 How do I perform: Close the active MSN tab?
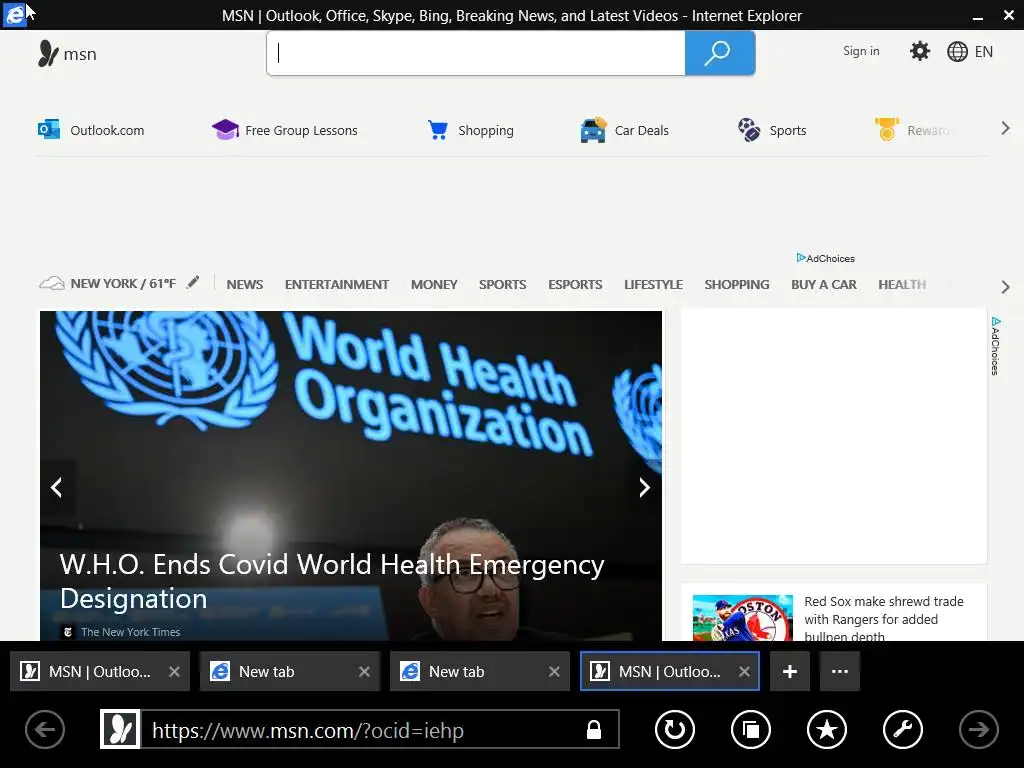tap(744, 671)
